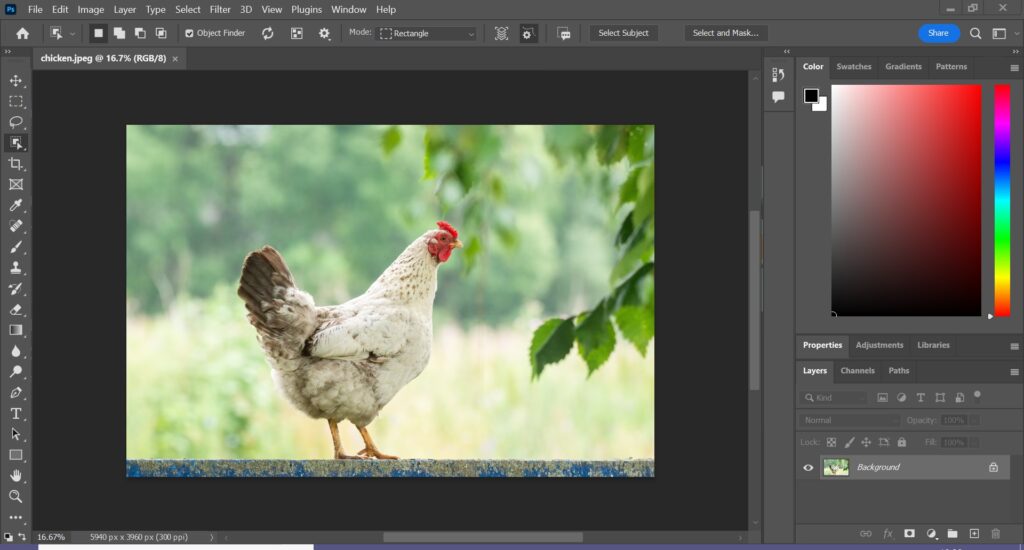1024x550 pixels.
Task: Select the Zoom tool
Action: point(16,496)
